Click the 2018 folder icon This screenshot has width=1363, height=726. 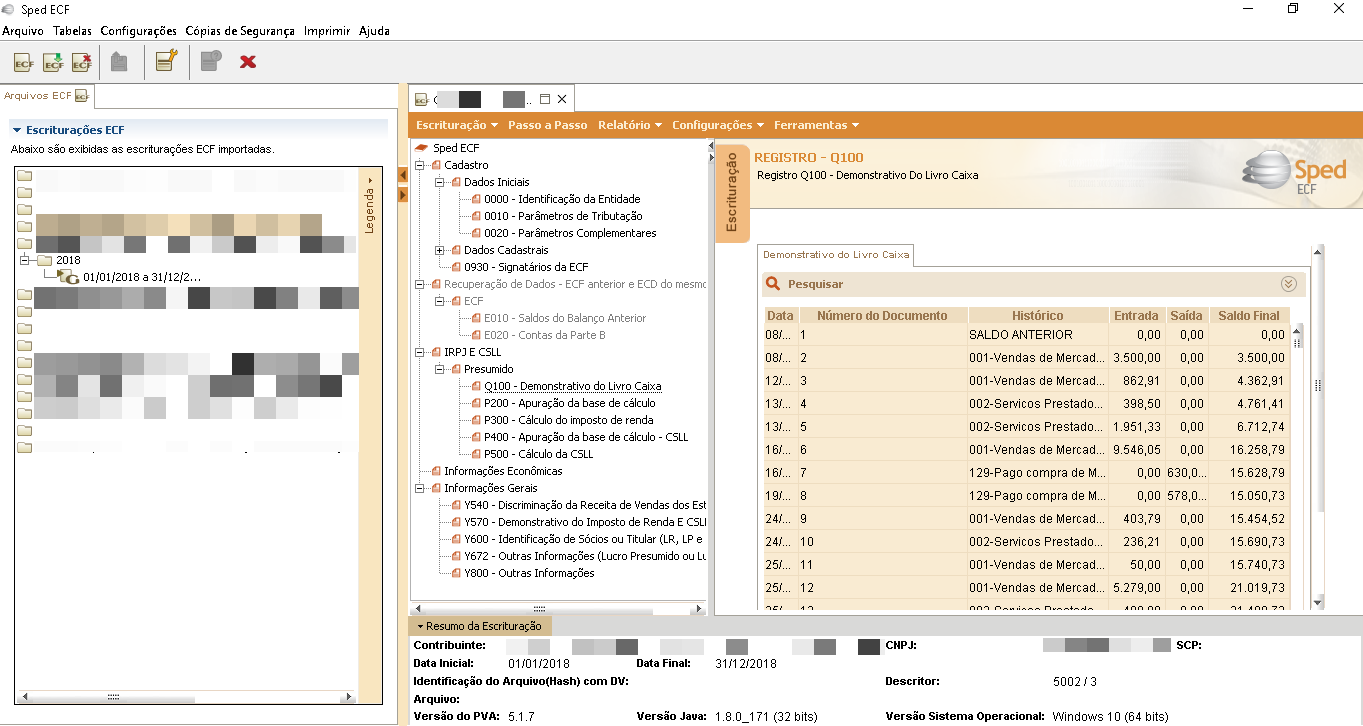[45, 260]
